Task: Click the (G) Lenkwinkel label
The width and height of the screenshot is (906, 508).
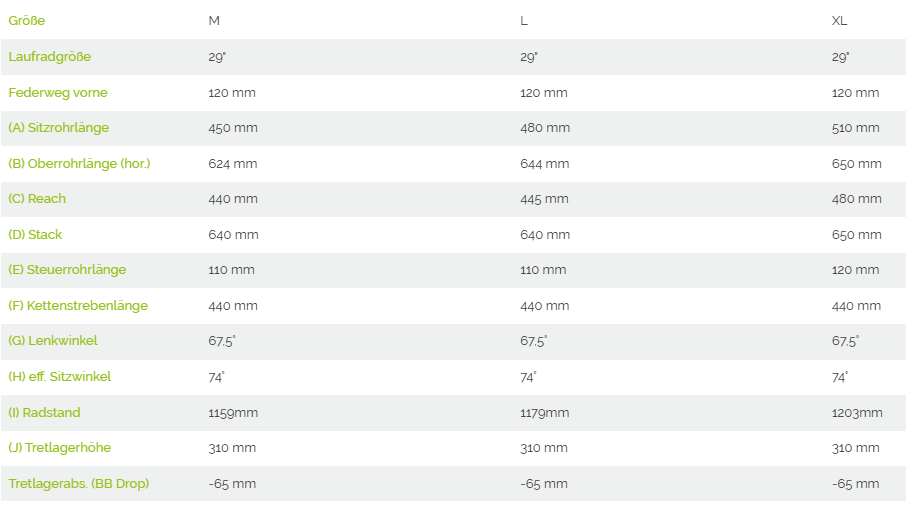Action: point(53,341)
